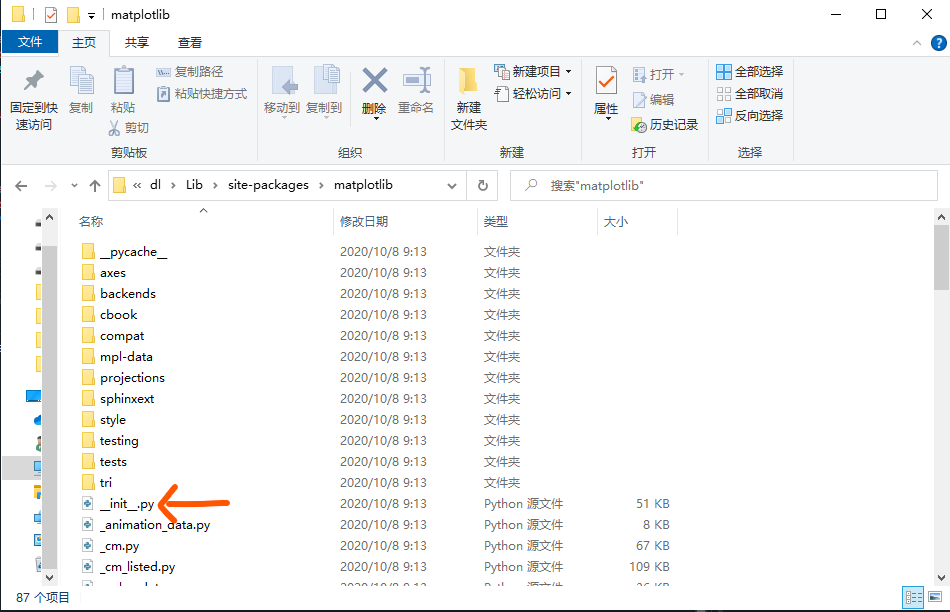Open Quick Access Toolbar customize arrow

point(91,16)
